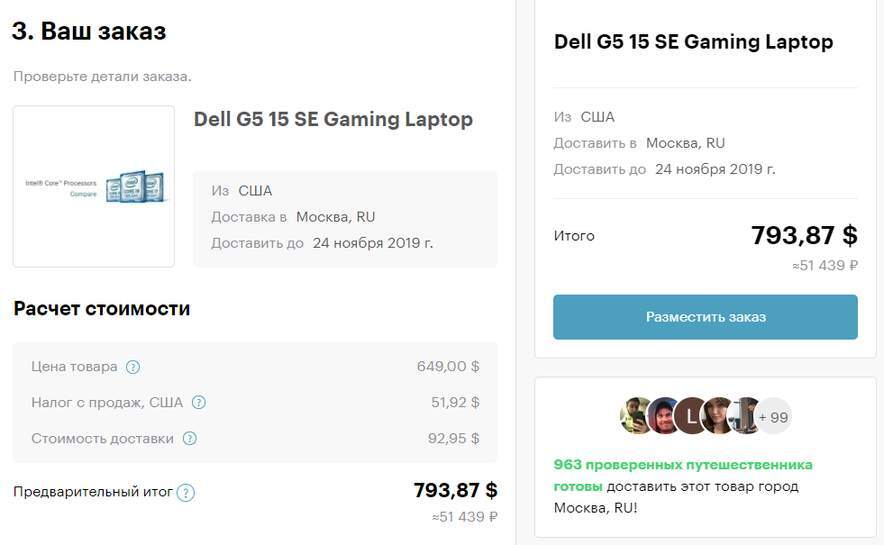Click the item price 649,00 $
The height and width of the screenshot is (545, 884).
pyautogui.click(x=448, y=367)
